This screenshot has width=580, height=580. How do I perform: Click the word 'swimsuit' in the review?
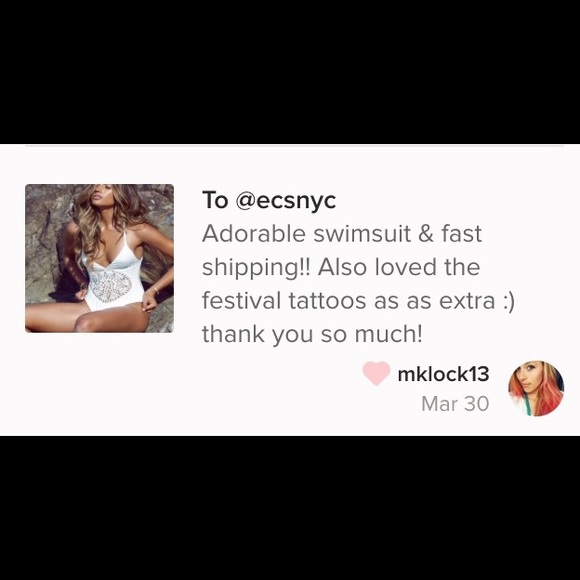click(362, 234)
